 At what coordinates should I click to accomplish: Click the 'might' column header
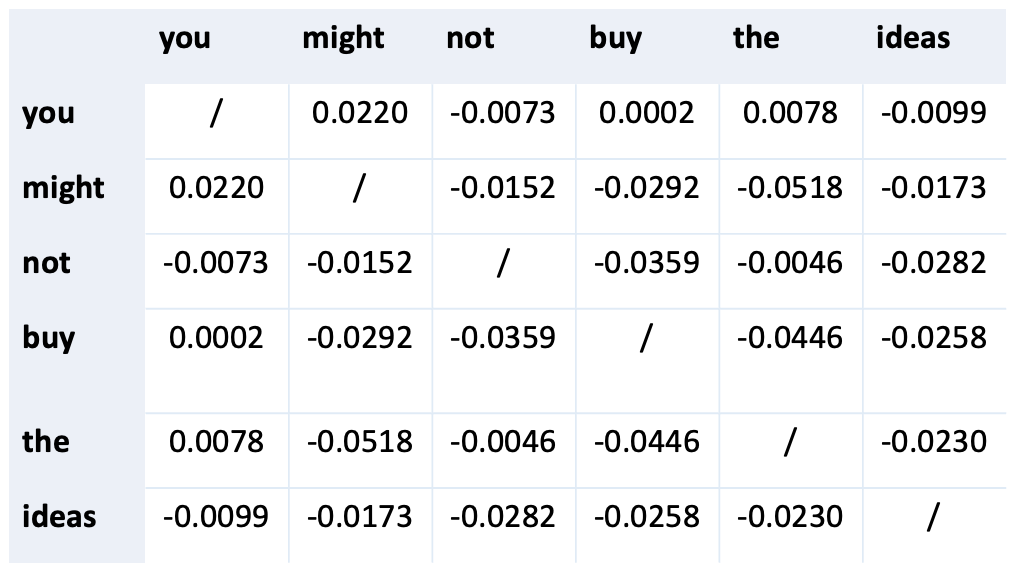coord(343,39)
